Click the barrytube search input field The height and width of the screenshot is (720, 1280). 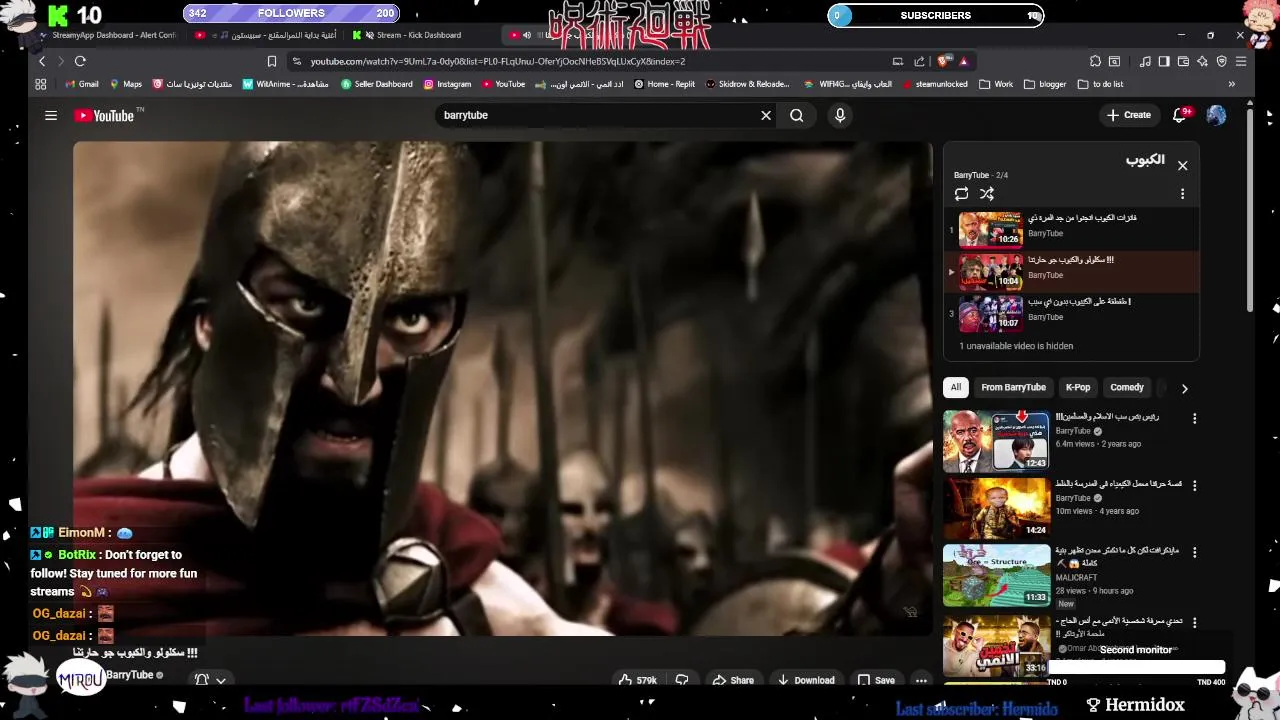tap(596, 115)
